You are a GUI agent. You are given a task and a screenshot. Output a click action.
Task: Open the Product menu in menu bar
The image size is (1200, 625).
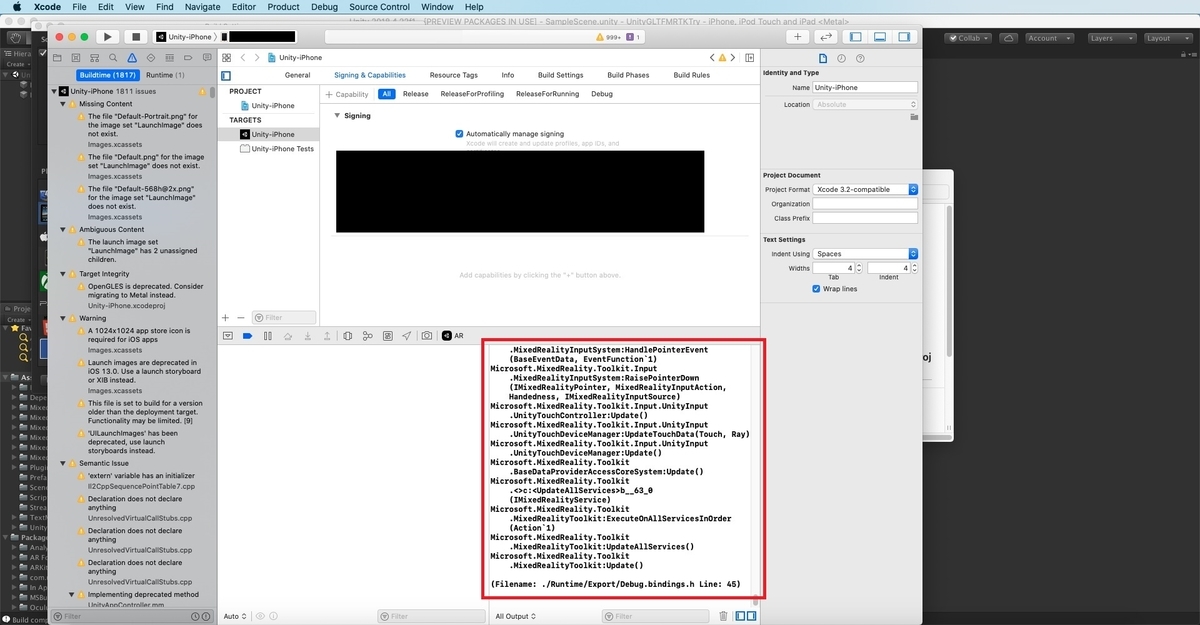pyautogui.click(x=283, y=7)
